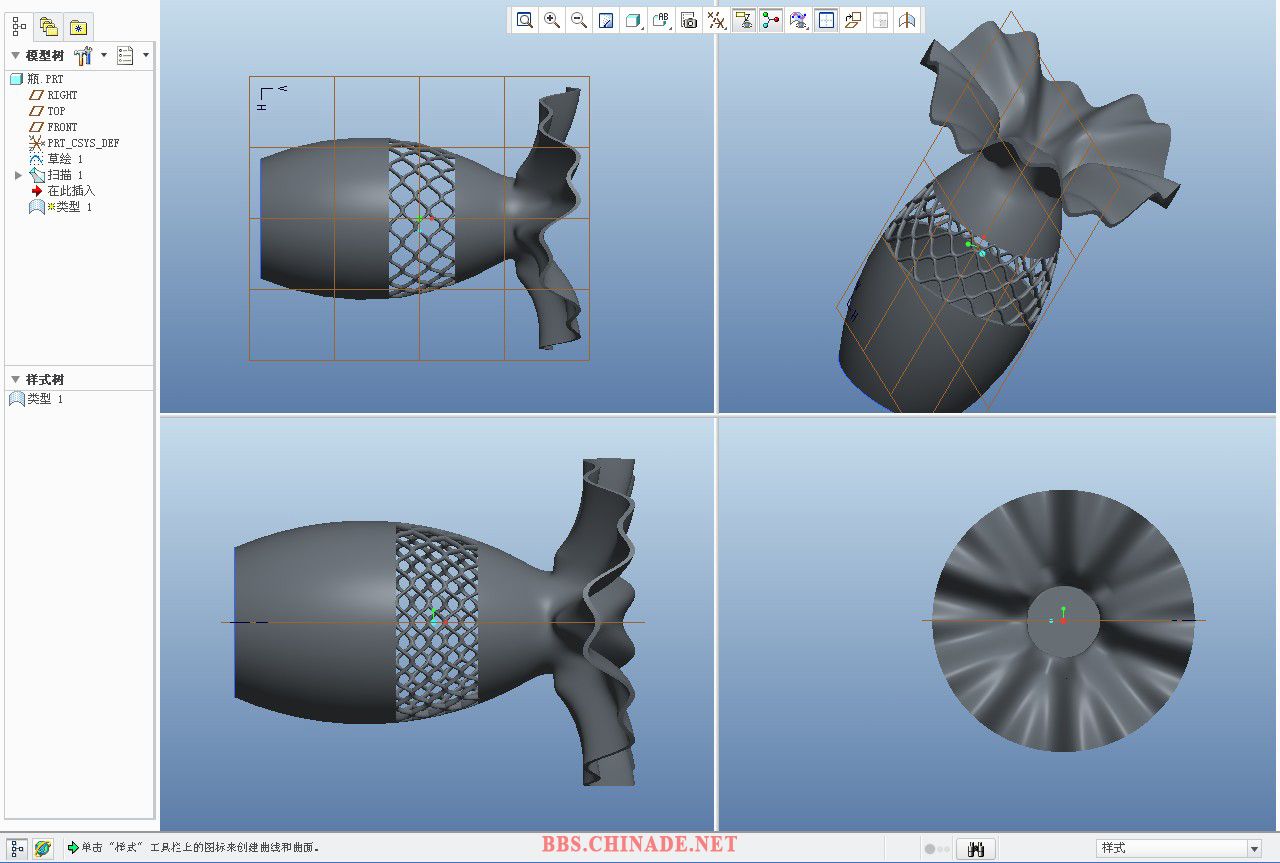
Task: Expand the 扫描 1 feature node
Action: (18, 175)
